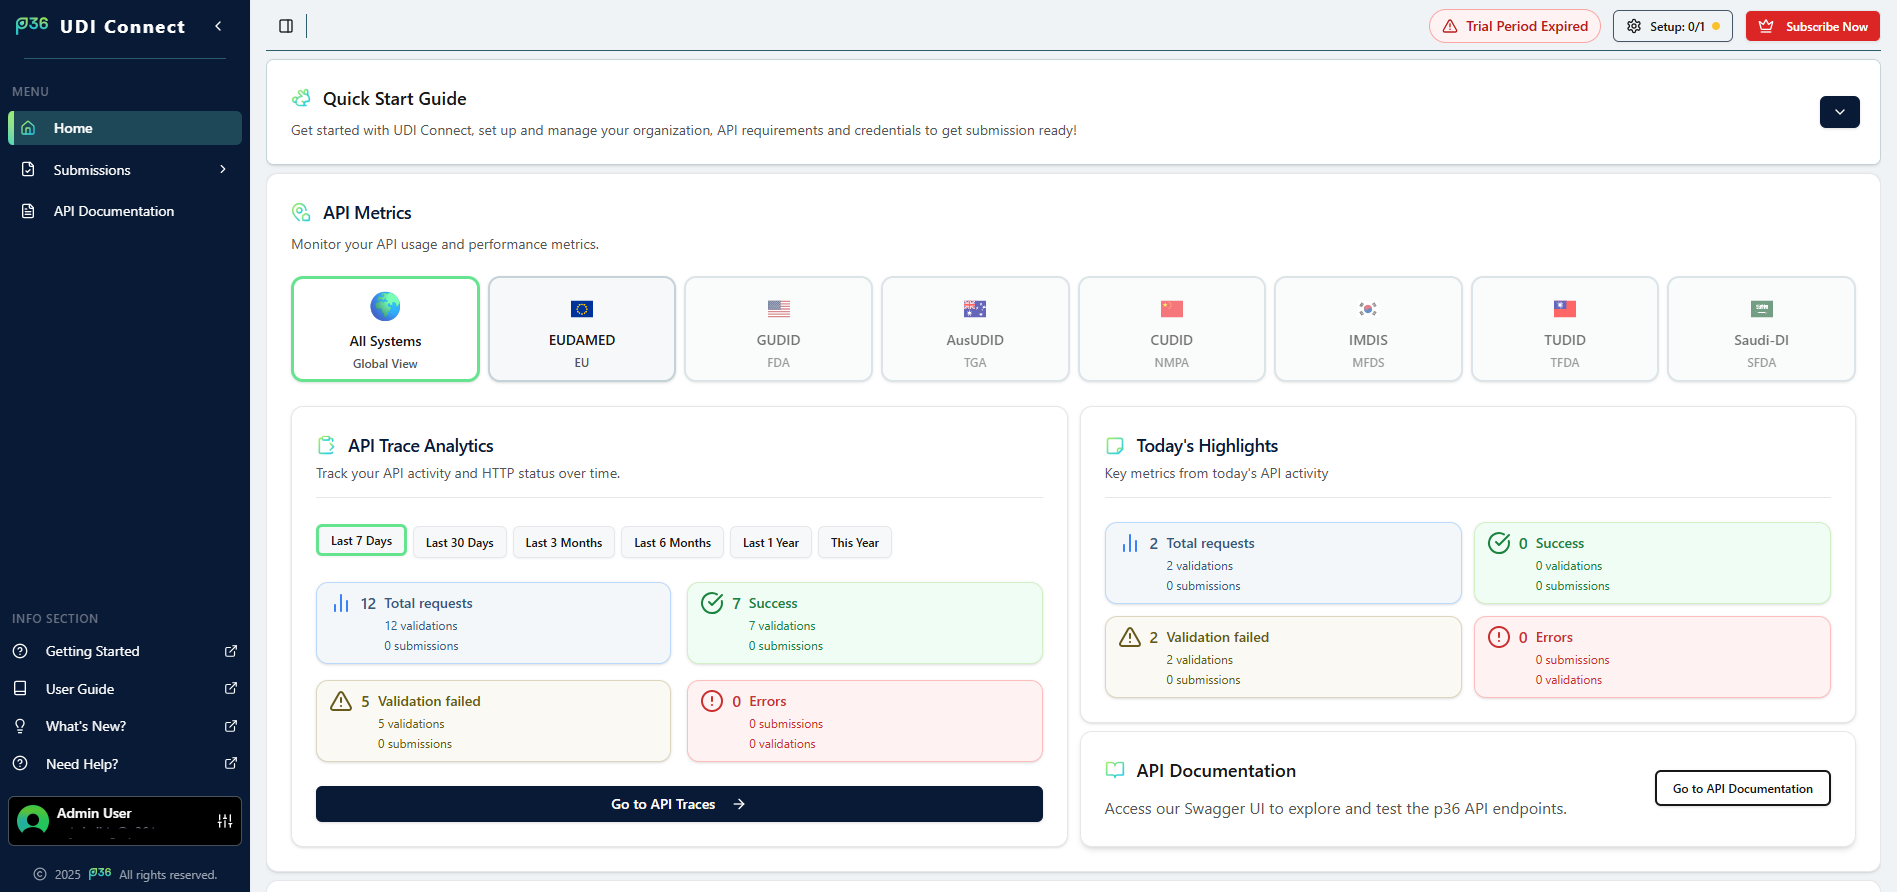Click the Quick Start Guide icon
The height and width of the screenshot is (892, 1897).
point(301,98)
